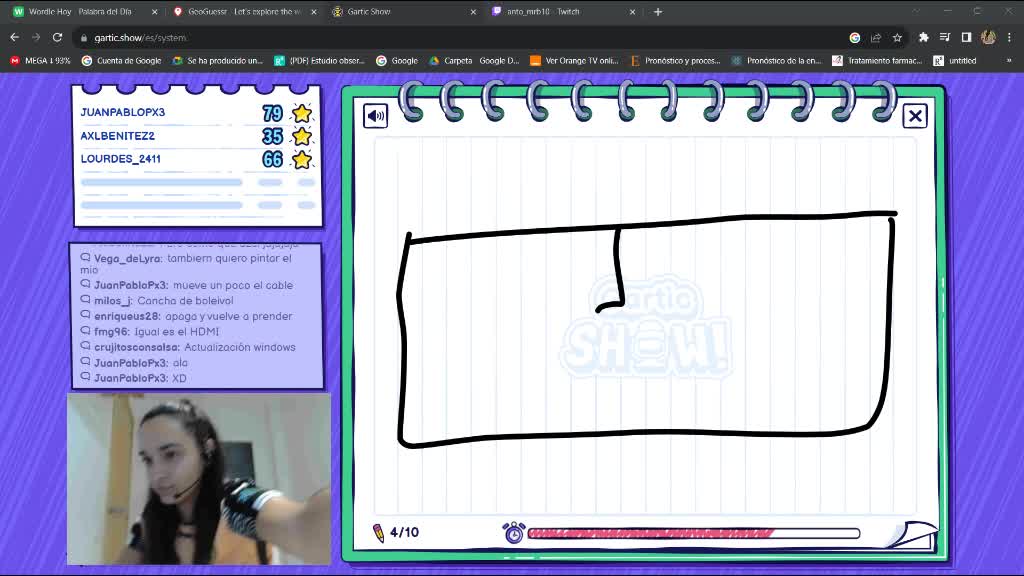The image size is (1024, 576).
Task: Toggle the browser side panel
Action: point(967,38)
